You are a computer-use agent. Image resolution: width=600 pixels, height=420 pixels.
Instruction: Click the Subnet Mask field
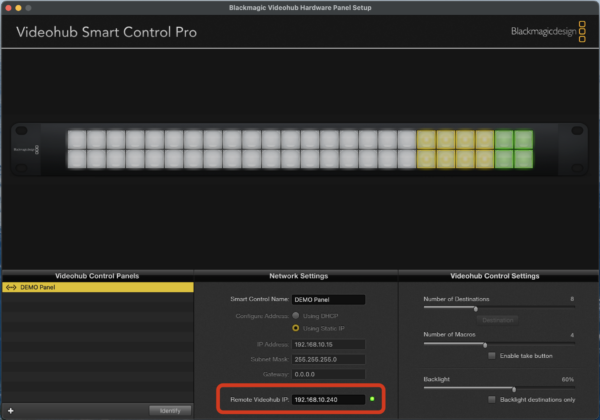[x=328, y=359]
